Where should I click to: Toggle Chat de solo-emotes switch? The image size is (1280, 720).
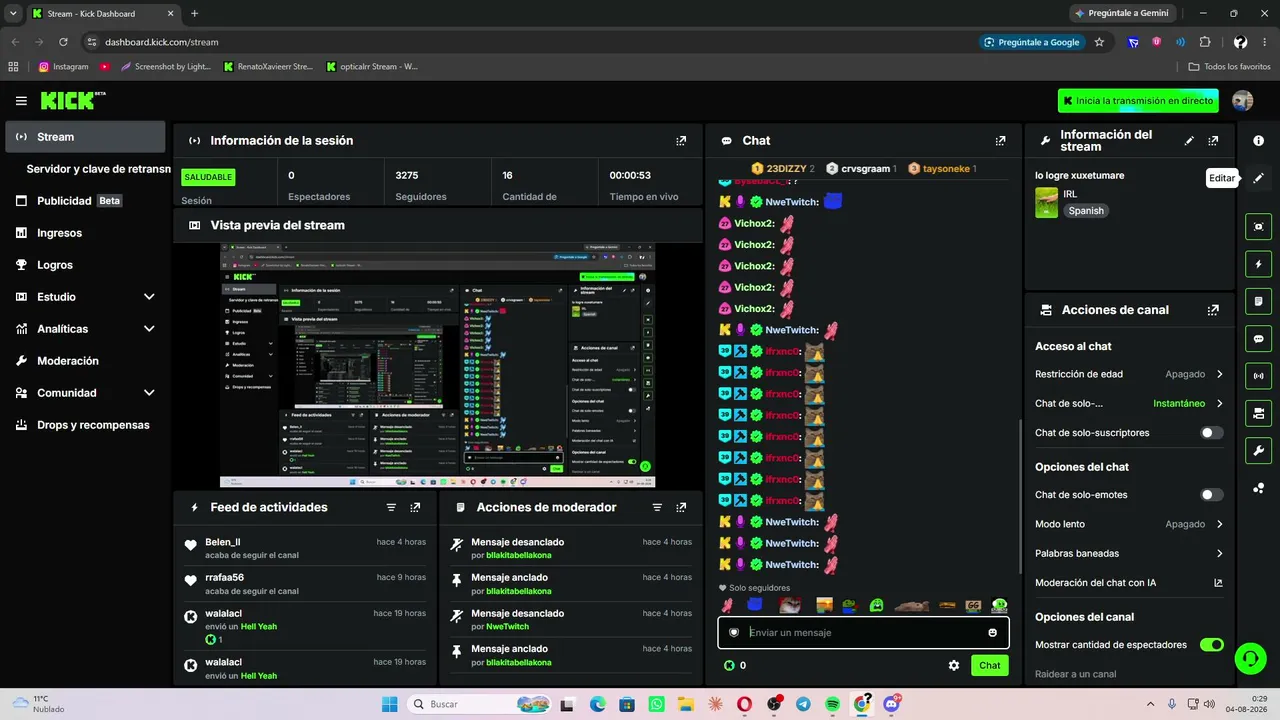pyautogui.click(x=1211, y=495)
